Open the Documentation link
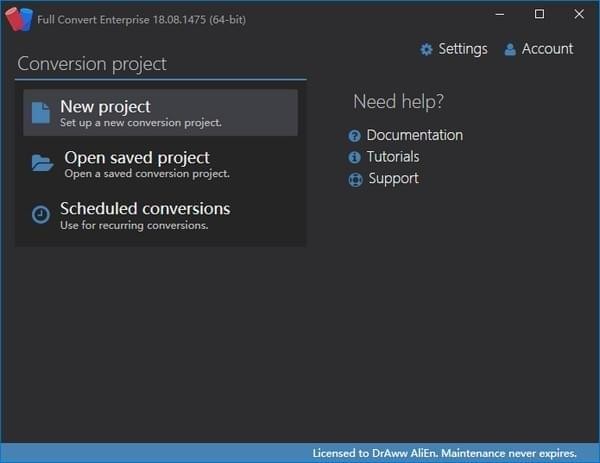This screenshot has width=600, height=463. [x=415, y=135]
